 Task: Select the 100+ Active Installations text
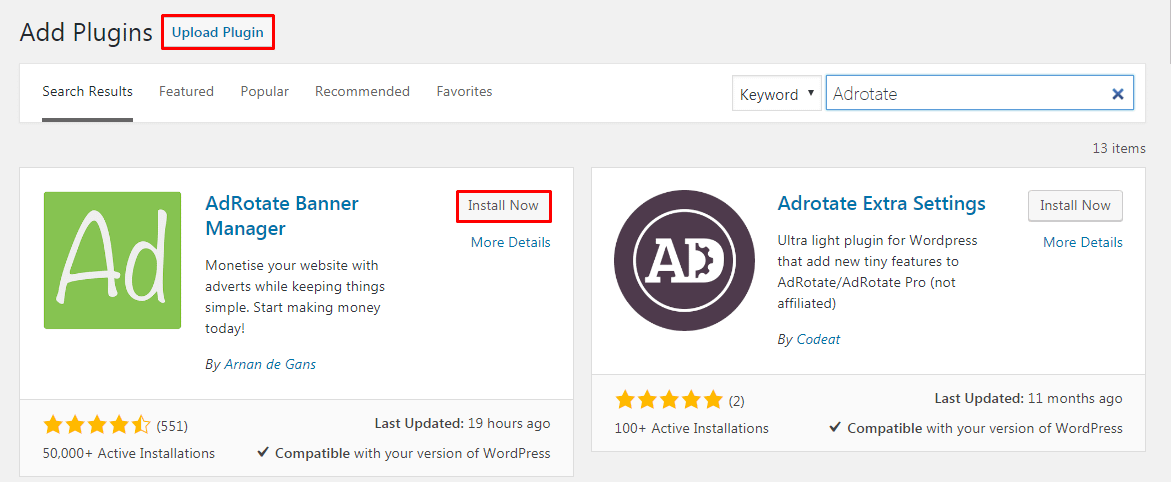pyautogui.click(x=692, y=428)
